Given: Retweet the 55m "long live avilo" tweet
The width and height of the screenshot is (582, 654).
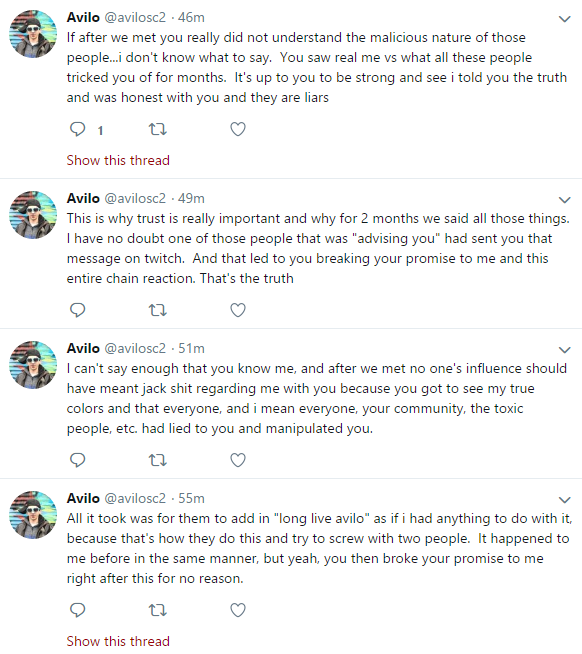Looking at the screenshot, I should pos(158,611).
